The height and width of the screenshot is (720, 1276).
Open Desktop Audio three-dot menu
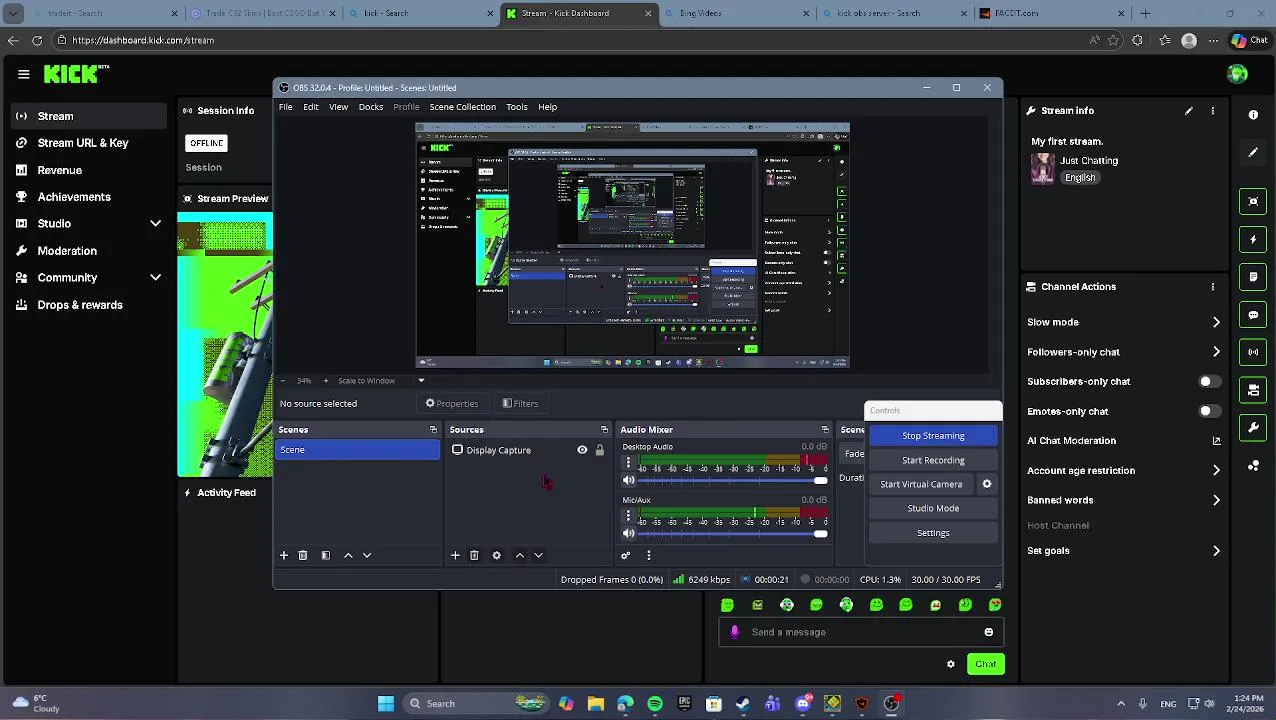pos(629,463)
